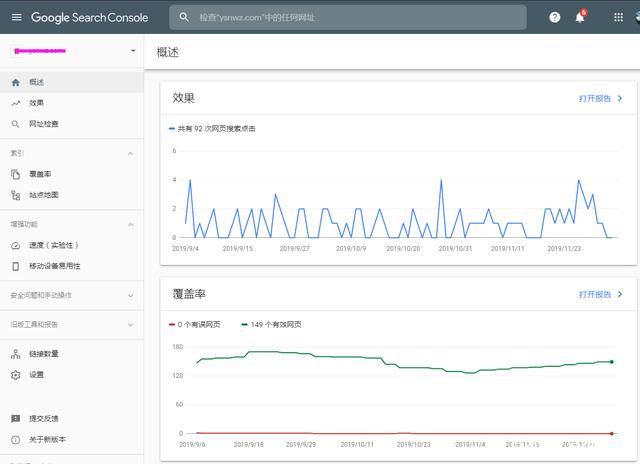Click the 2019/9/4 axis label
Viewport: 640px width, 464px height.
click(185, 248)
